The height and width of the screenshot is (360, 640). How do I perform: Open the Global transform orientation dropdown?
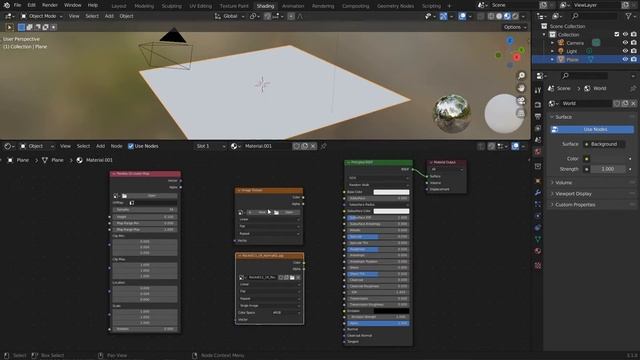(229, 16)
